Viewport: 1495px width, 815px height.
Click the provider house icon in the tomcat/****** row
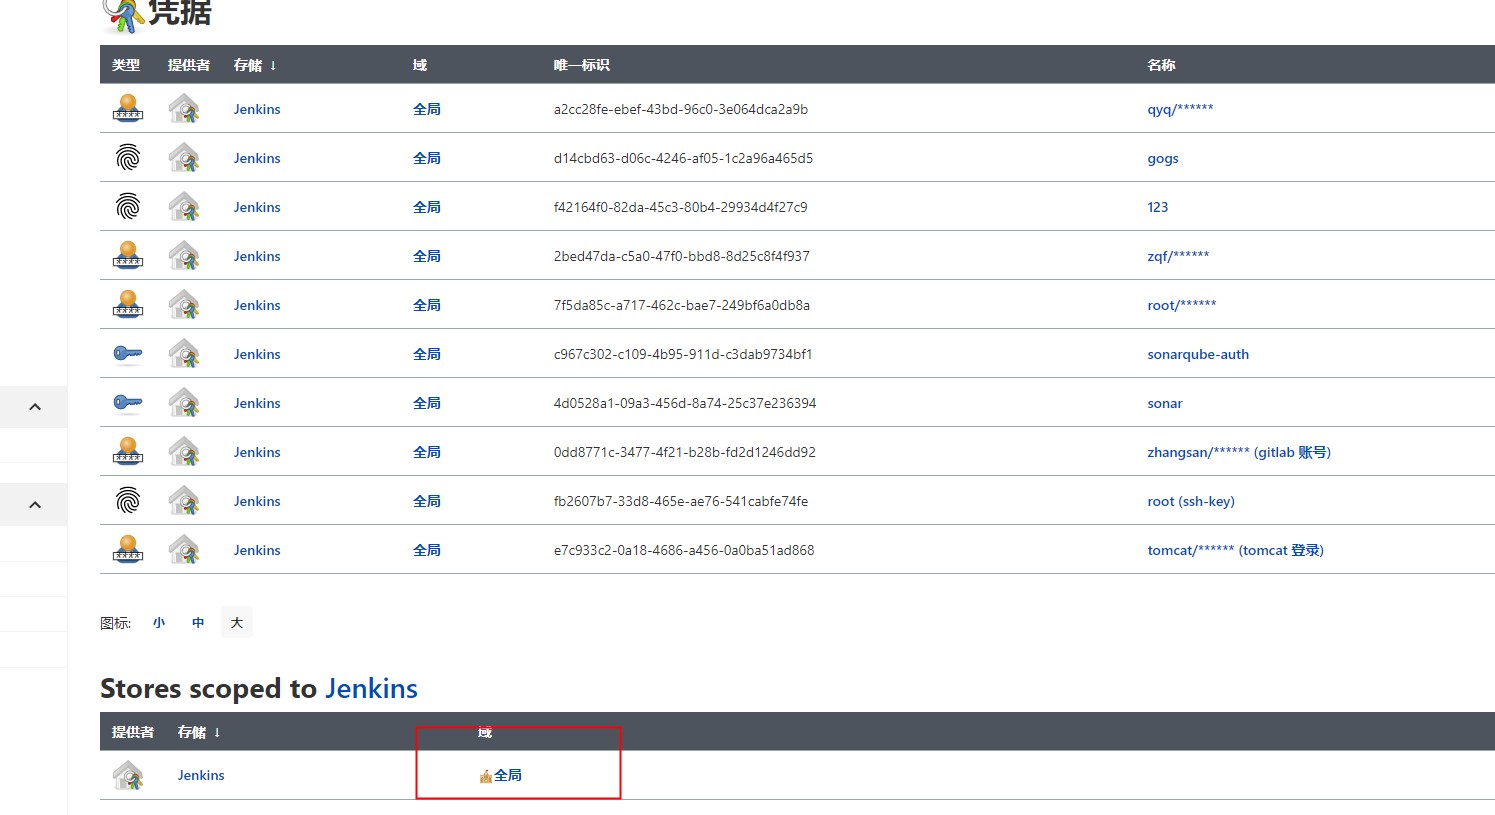coord(184,549)
